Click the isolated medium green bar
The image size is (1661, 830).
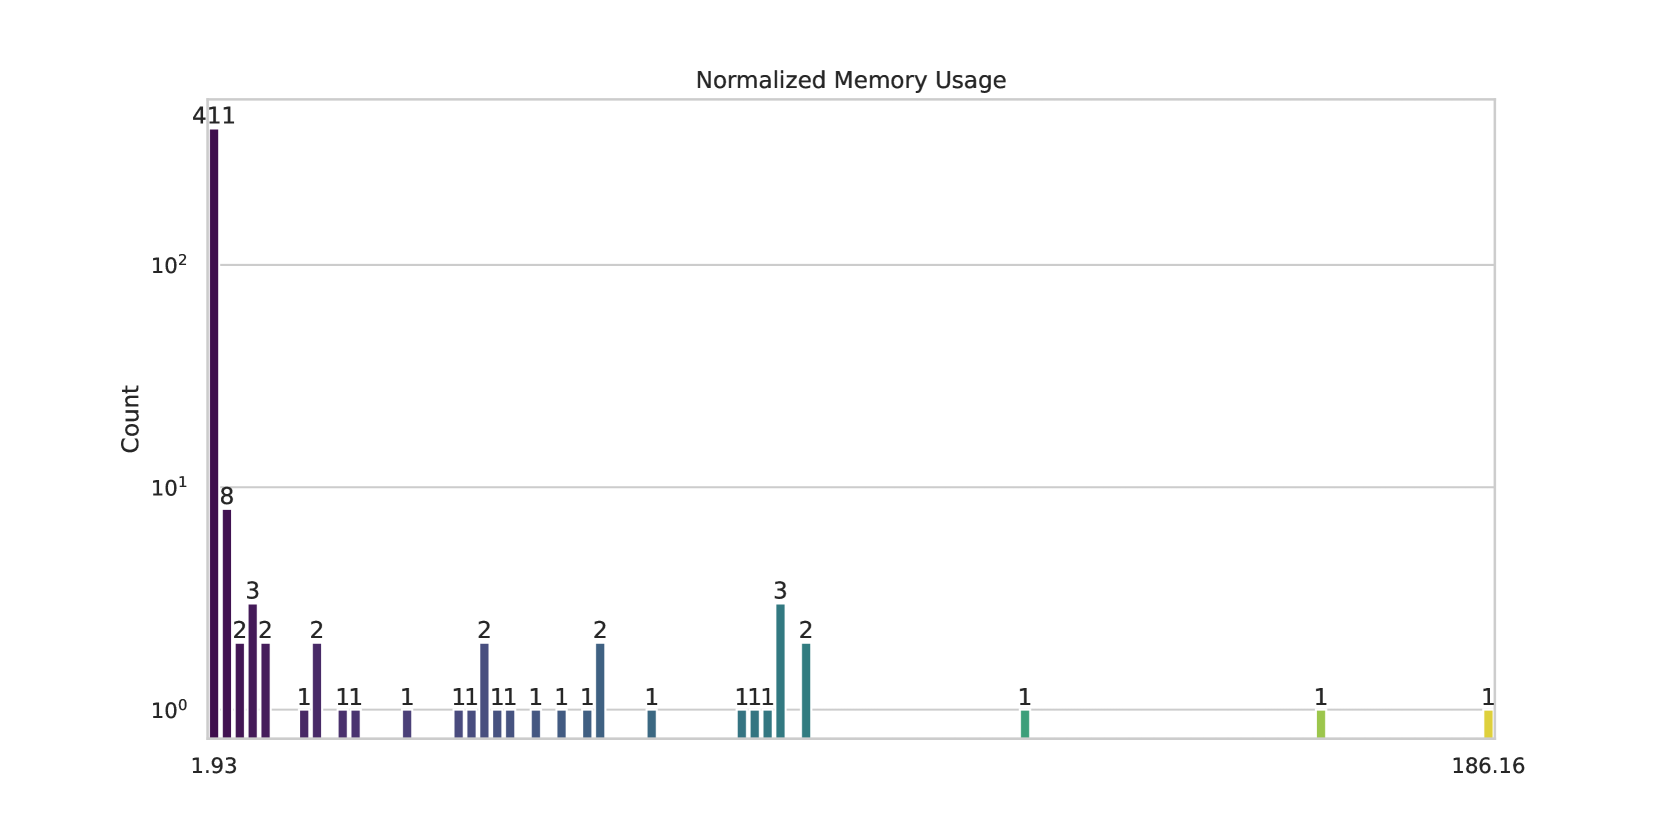click(1025, 724)
